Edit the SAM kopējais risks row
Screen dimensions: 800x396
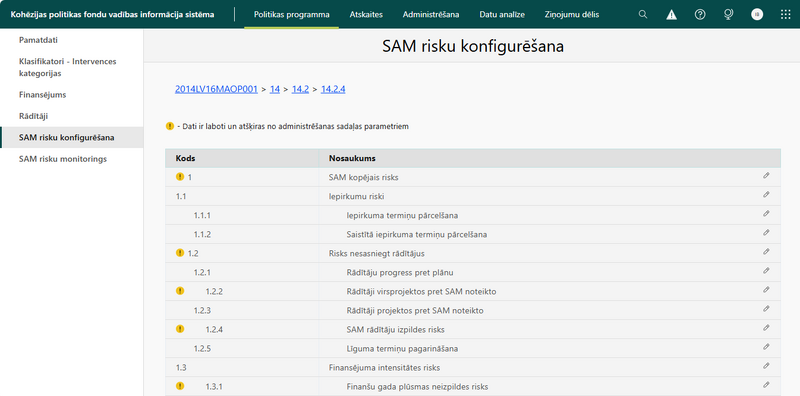pyautogui.click(x=766, y=176)
